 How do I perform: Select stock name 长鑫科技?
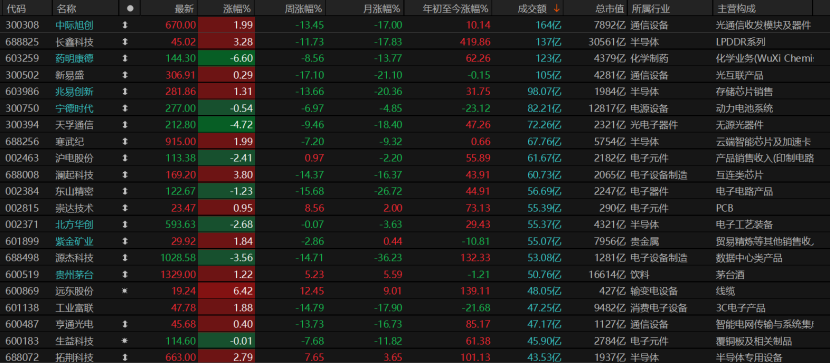pos(74,42)
